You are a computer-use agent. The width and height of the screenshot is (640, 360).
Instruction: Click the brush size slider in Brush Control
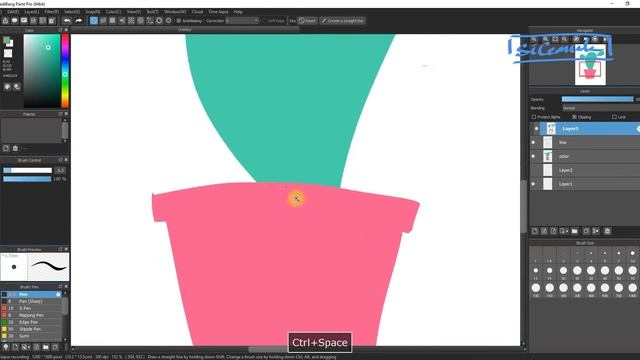coord(27,170)
